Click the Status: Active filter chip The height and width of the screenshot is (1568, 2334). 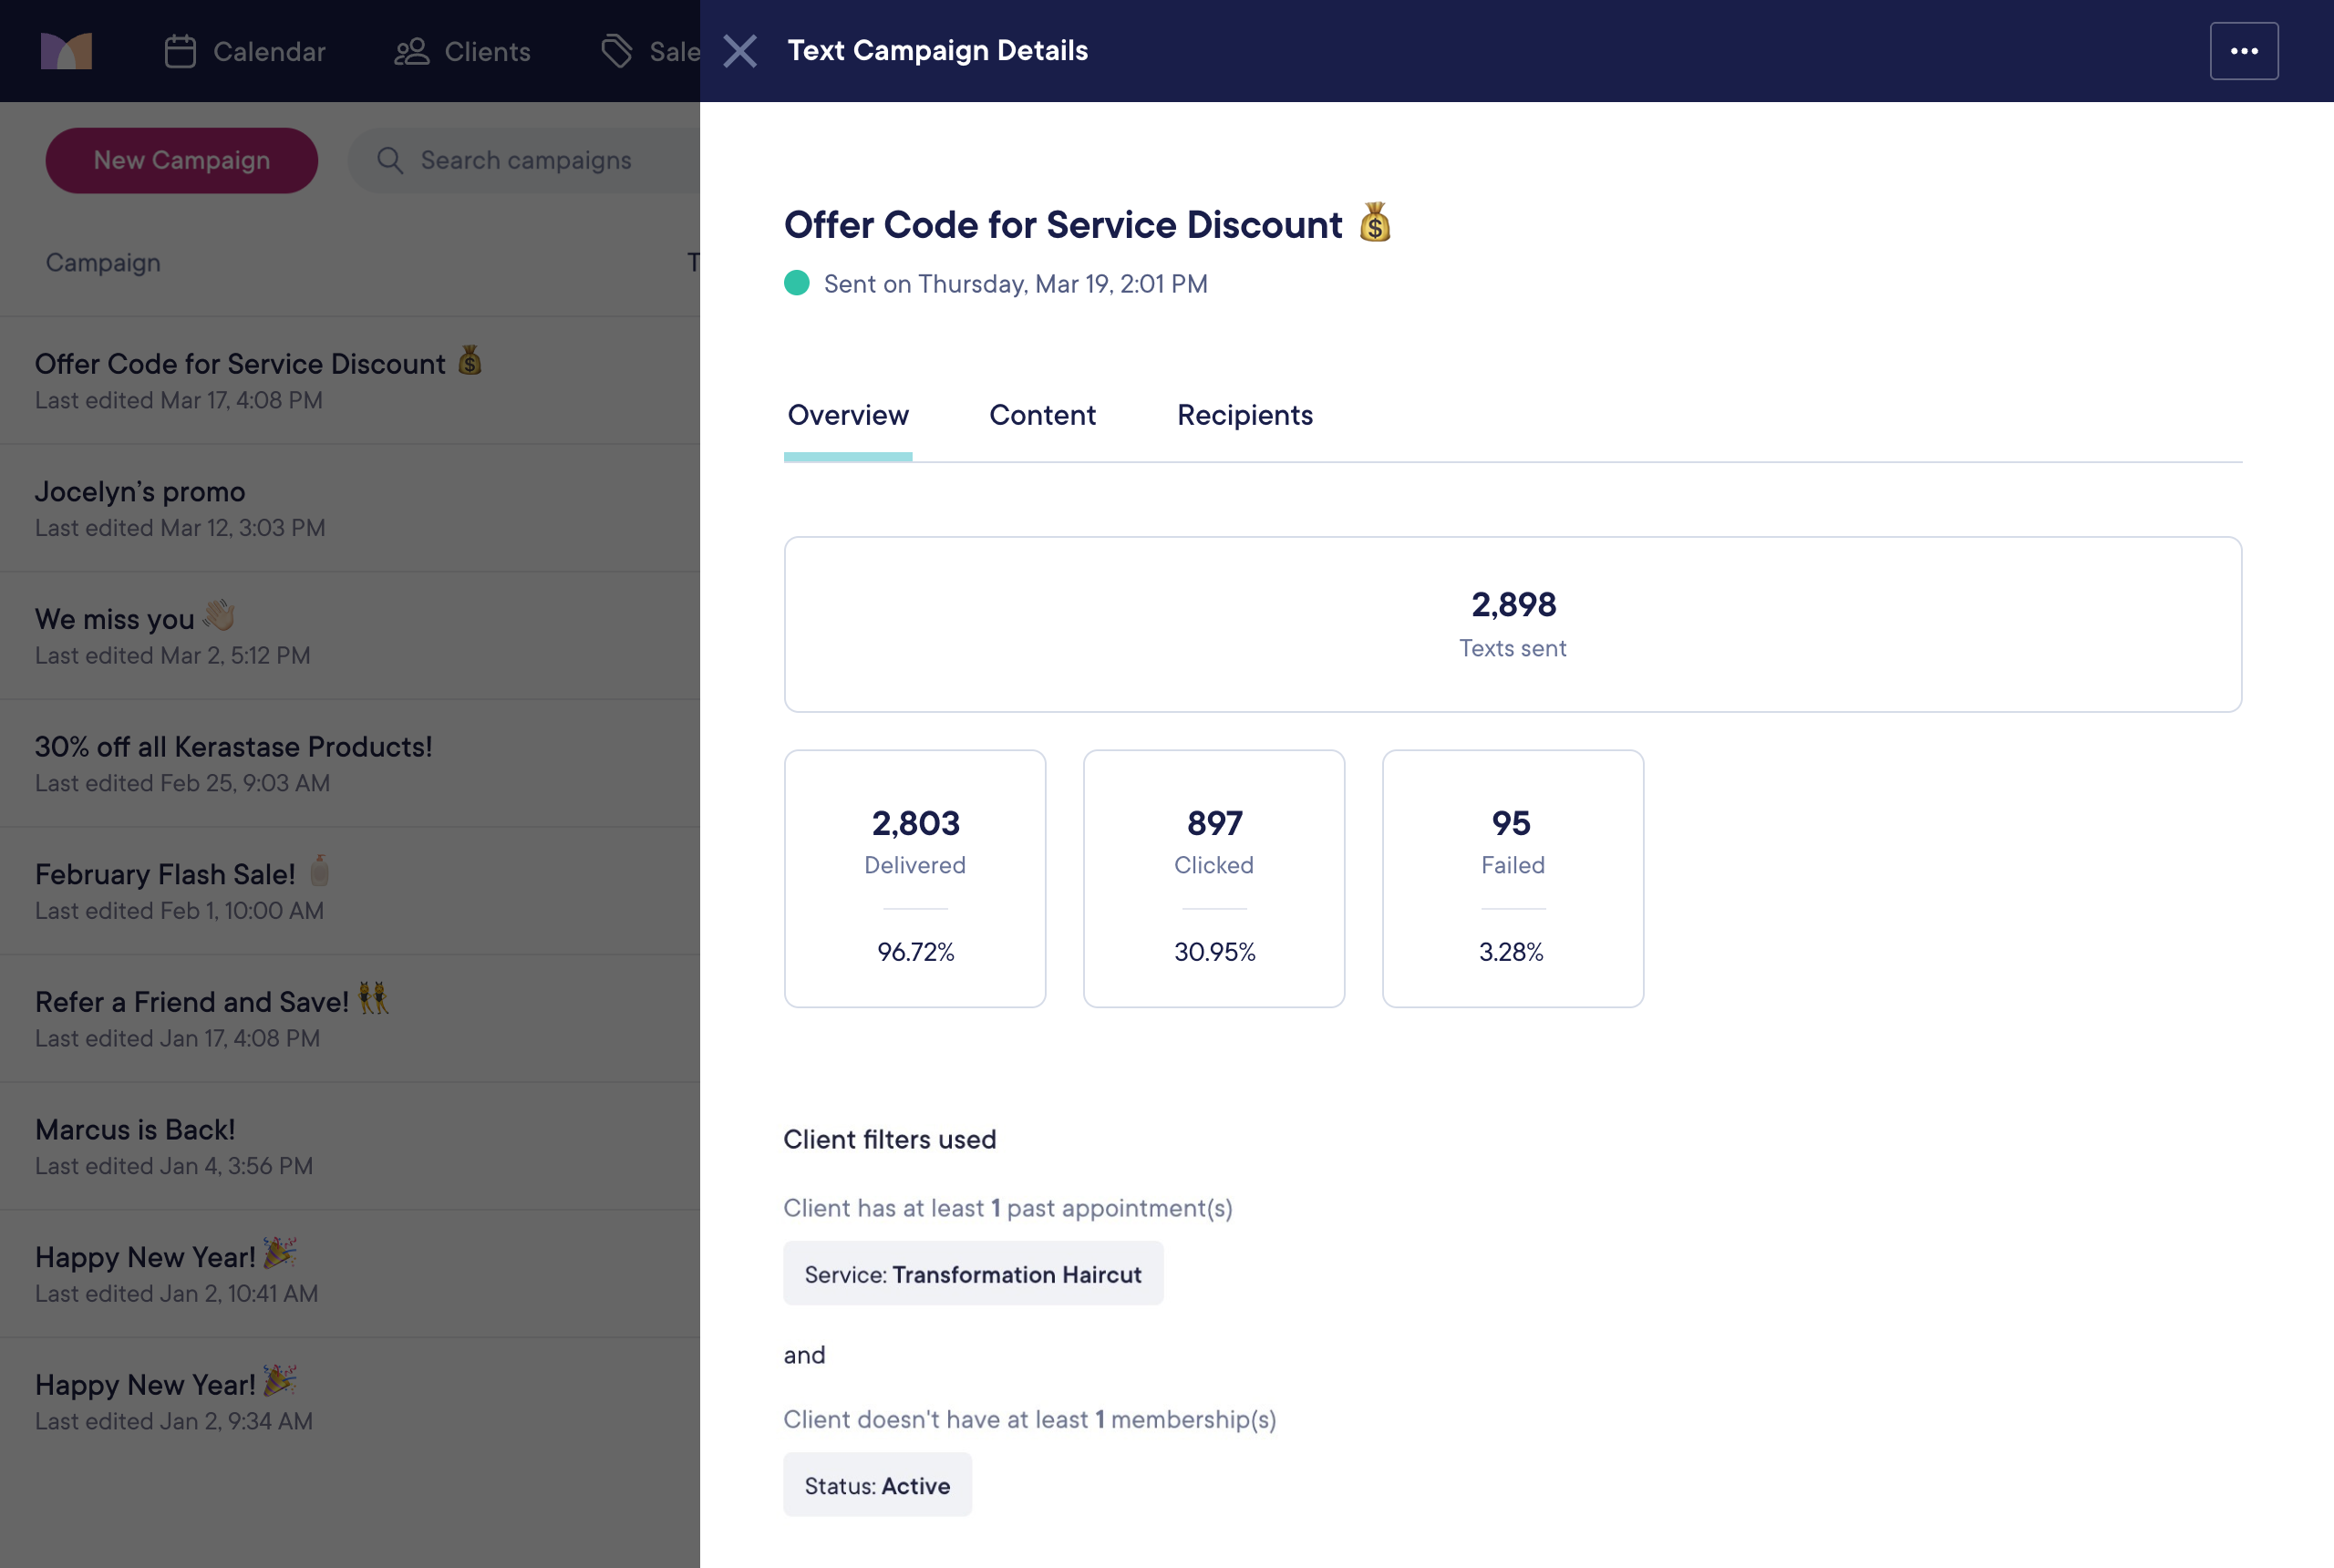pos(876,1485)
